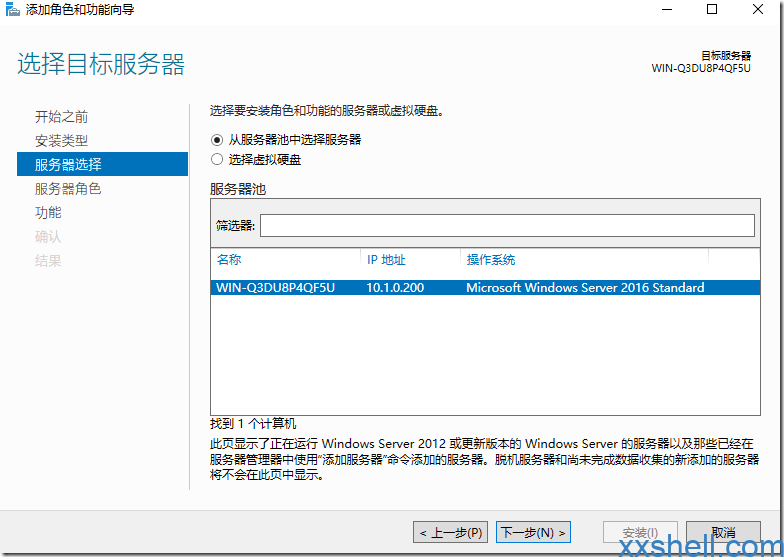Image resolution: width=784 pixels, height=557 pixels.
Task: Maximize the wizard window
Action: pos(712,10)
